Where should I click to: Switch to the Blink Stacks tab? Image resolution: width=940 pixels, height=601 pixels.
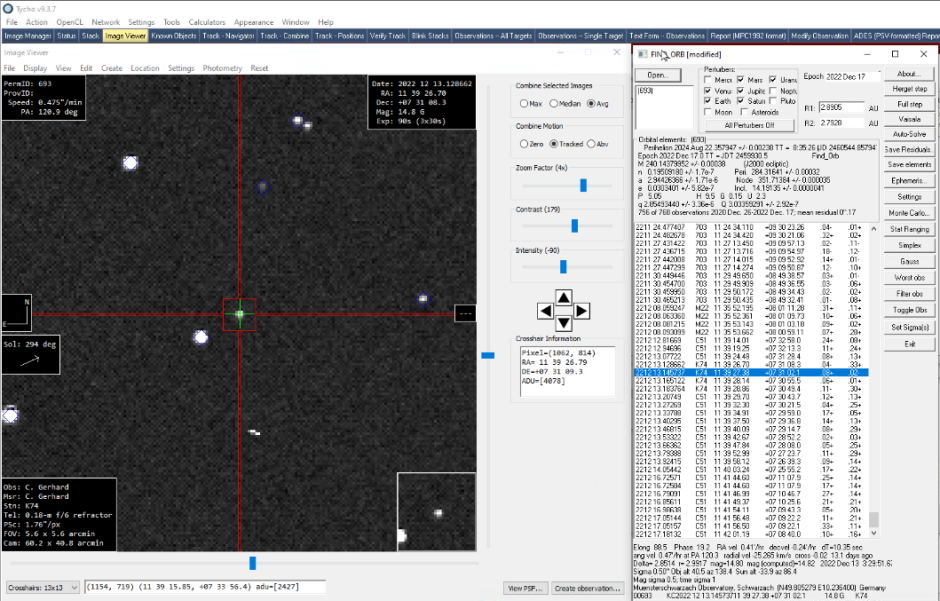430,36
